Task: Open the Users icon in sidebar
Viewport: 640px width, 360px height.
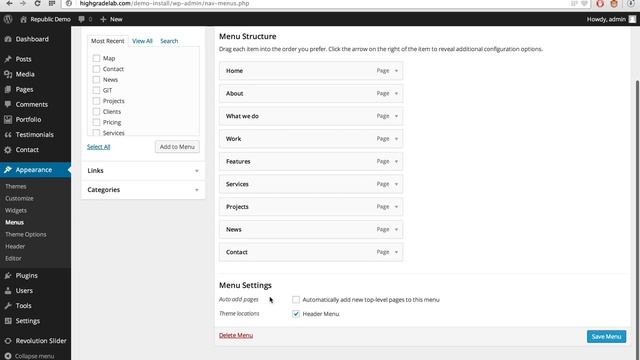Action: click(8, 291)
